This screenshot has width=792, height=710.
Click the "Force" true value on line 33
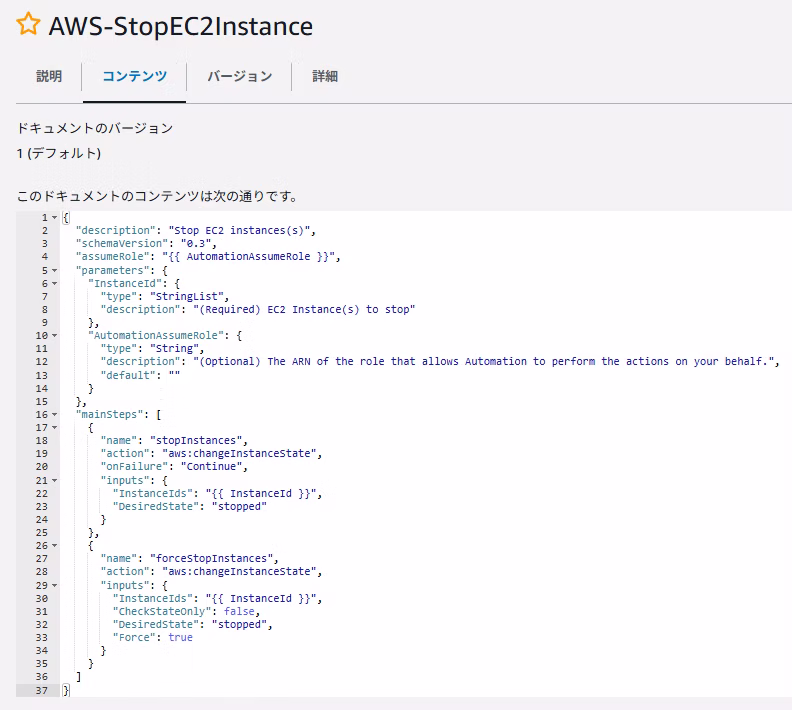pos(180,638)
